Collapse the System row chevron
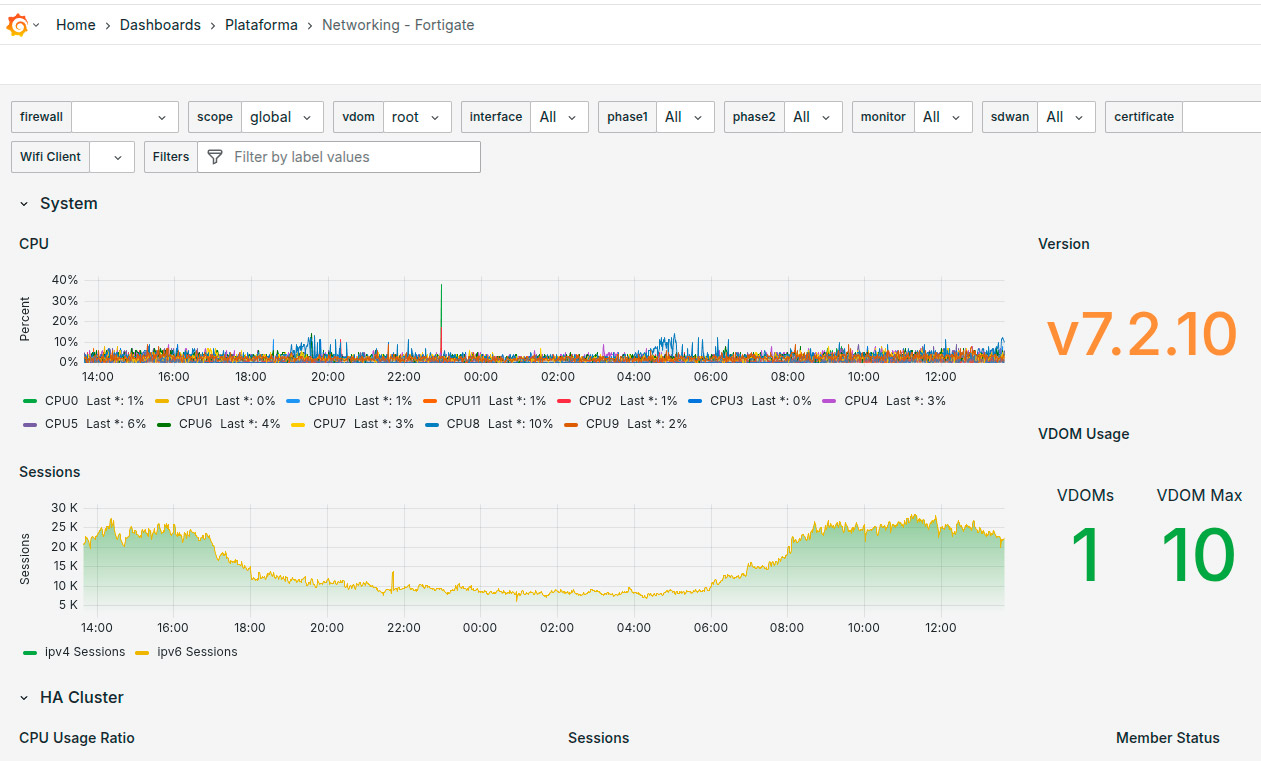The image size is (1261, 761). coord(25,204)
